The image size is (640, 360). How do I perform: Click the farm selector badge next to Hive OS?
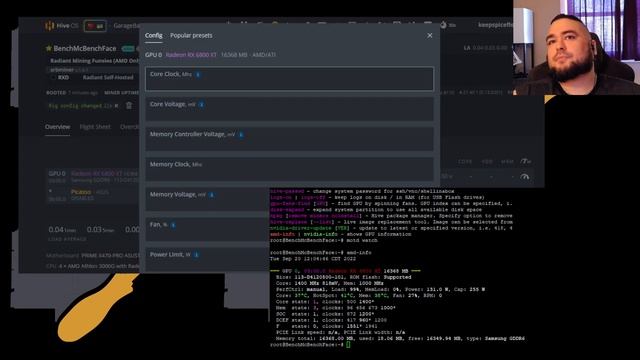(95, 26)
